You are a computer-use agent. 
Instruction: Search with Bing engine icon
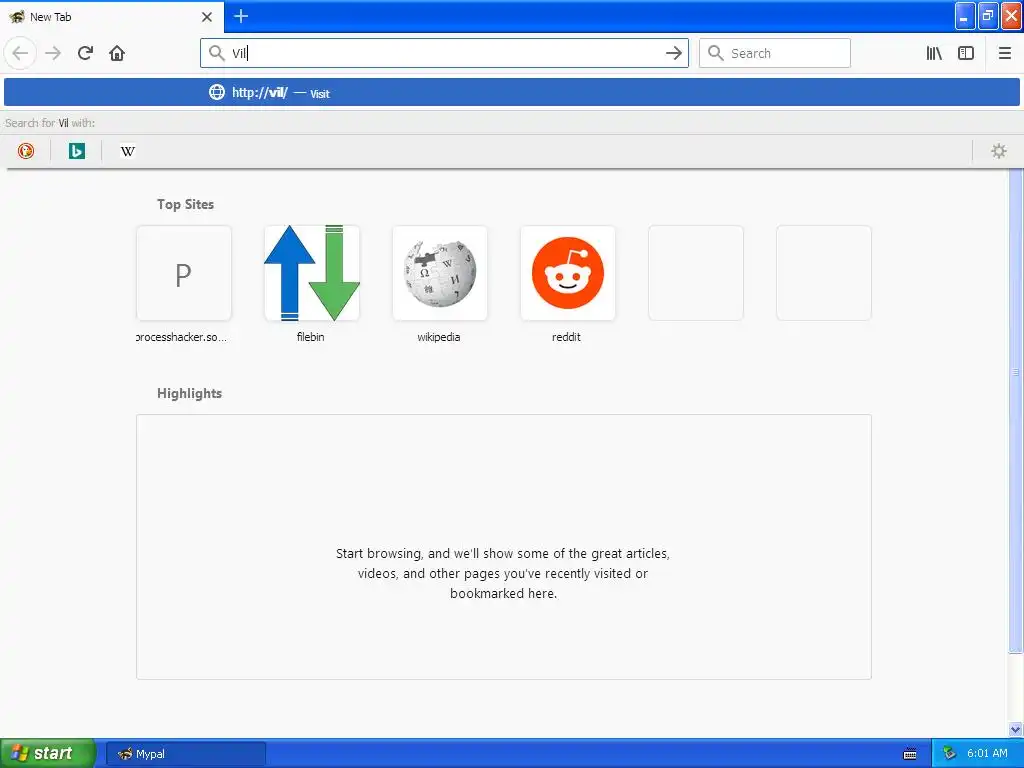[76, 151]
